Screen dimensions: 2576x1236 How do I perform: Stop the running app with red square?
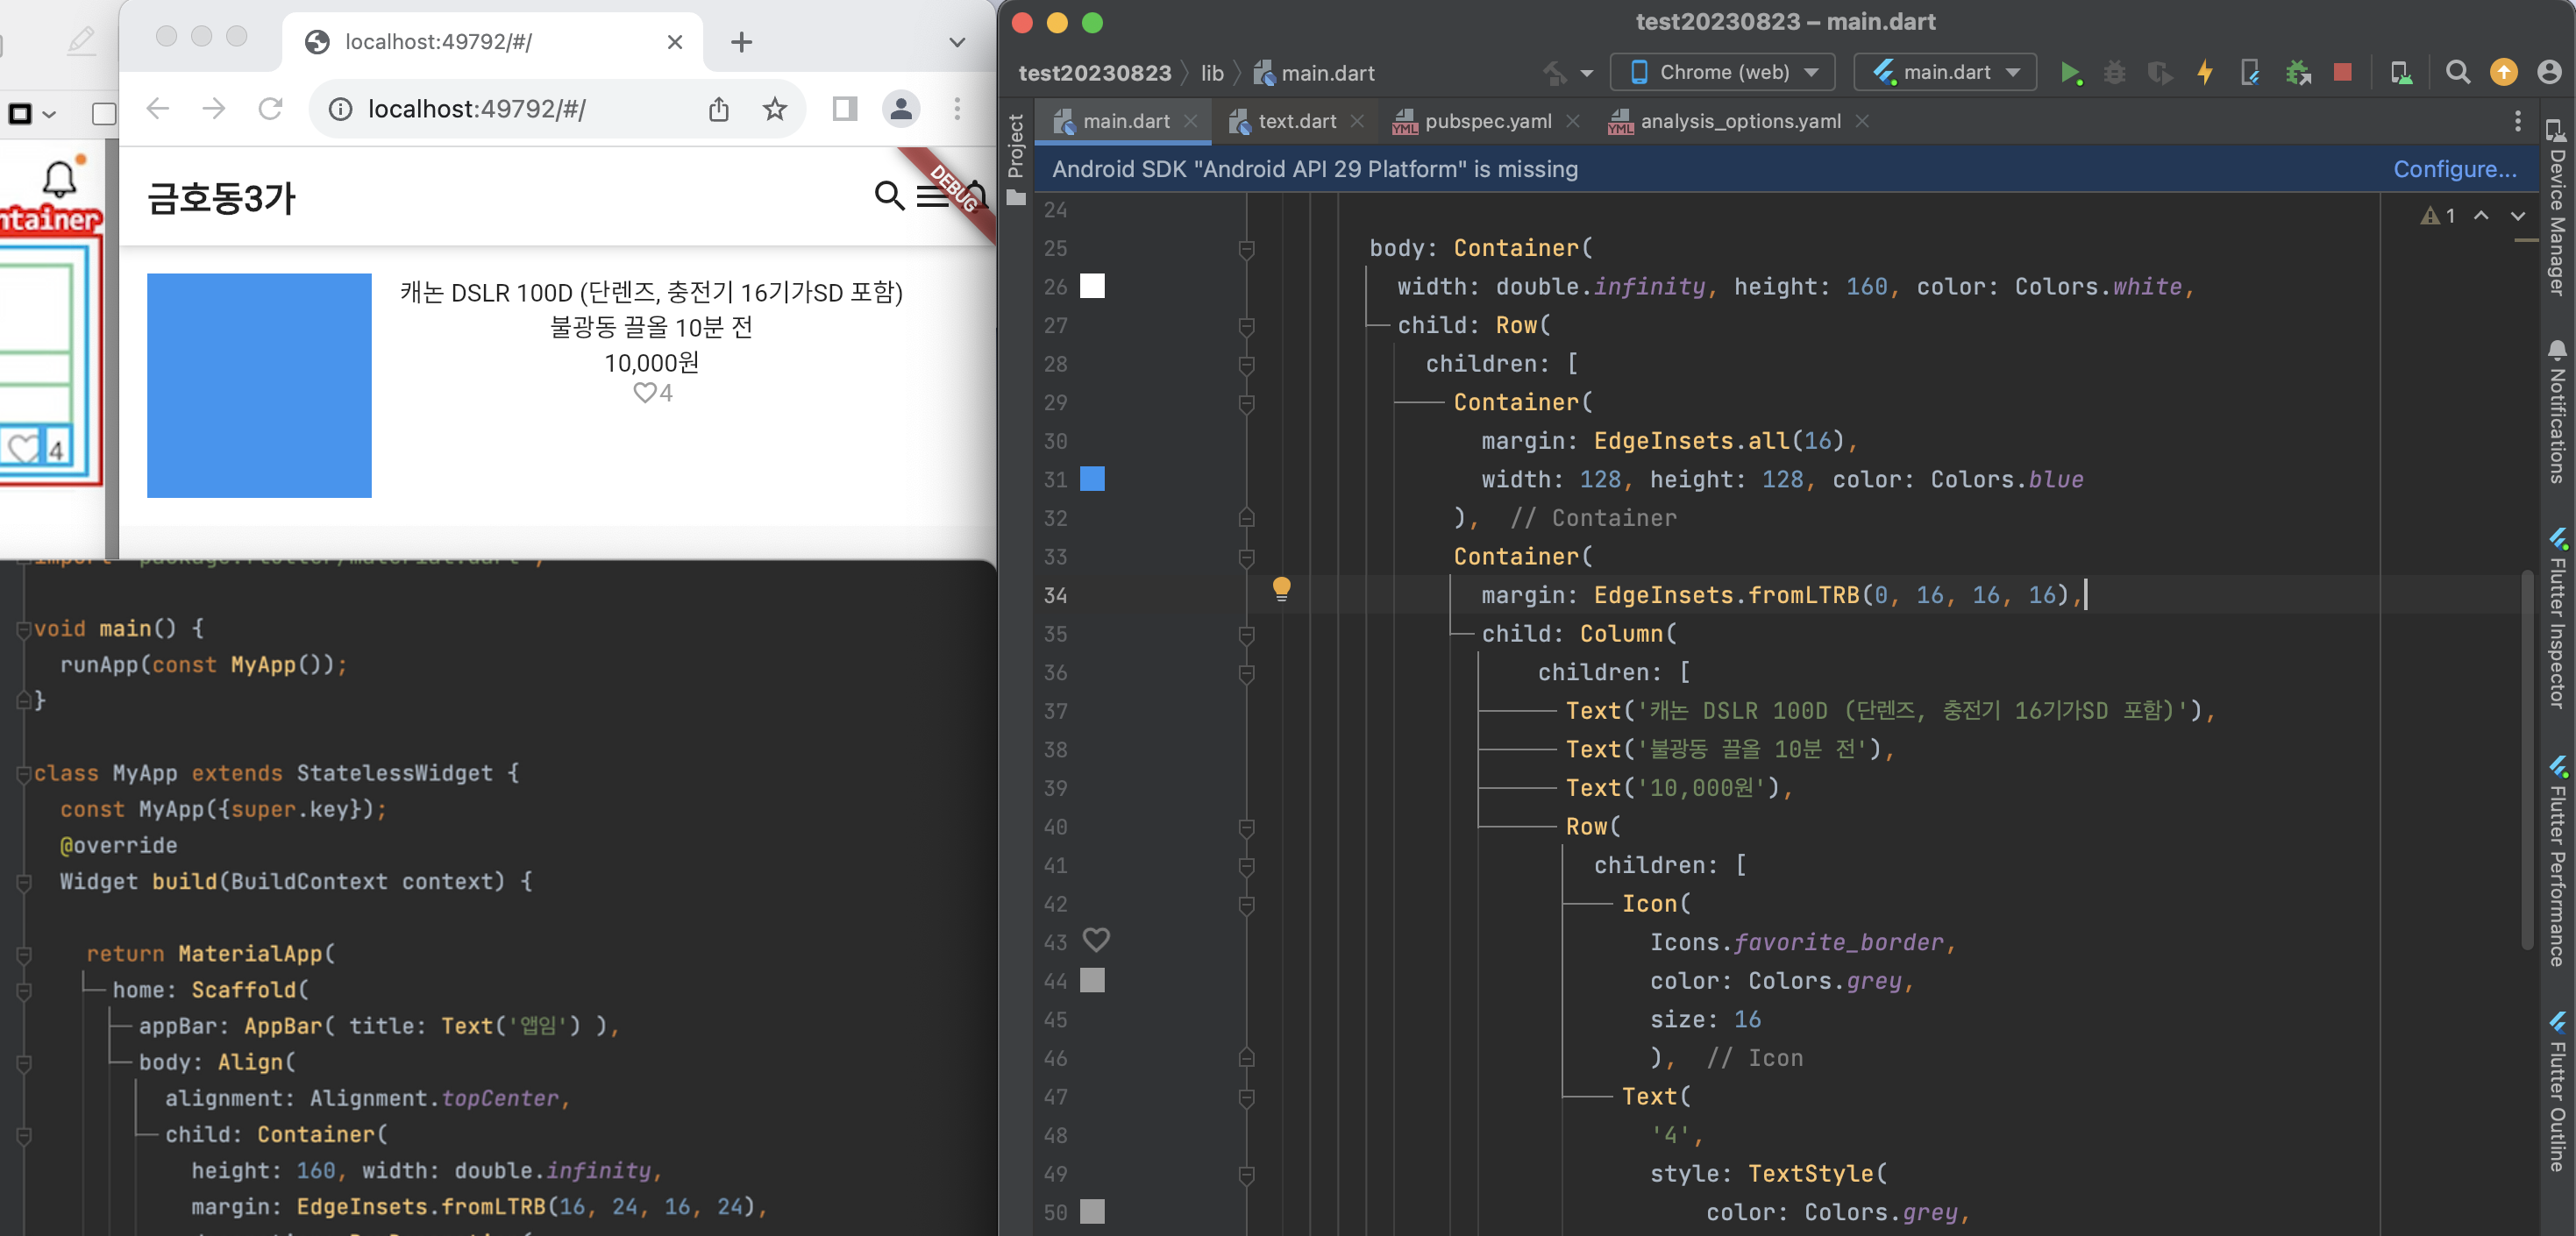tap(2342, 73)
